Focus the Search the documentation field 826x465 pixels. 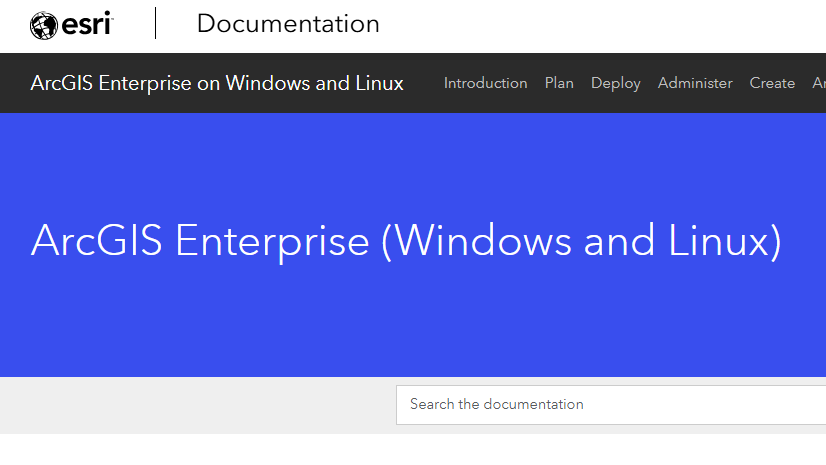pos(611,404)
